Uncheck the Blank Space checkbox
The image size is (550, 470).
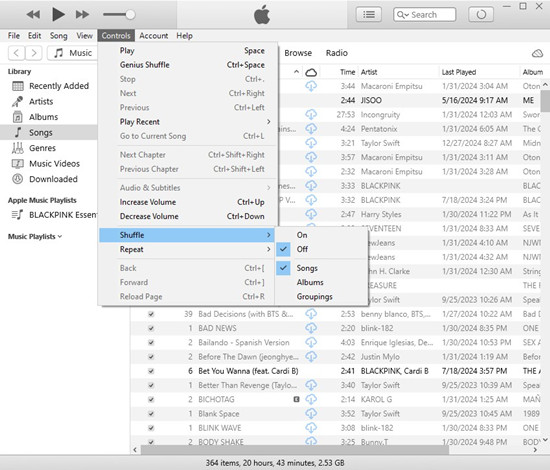coord(151,414)
